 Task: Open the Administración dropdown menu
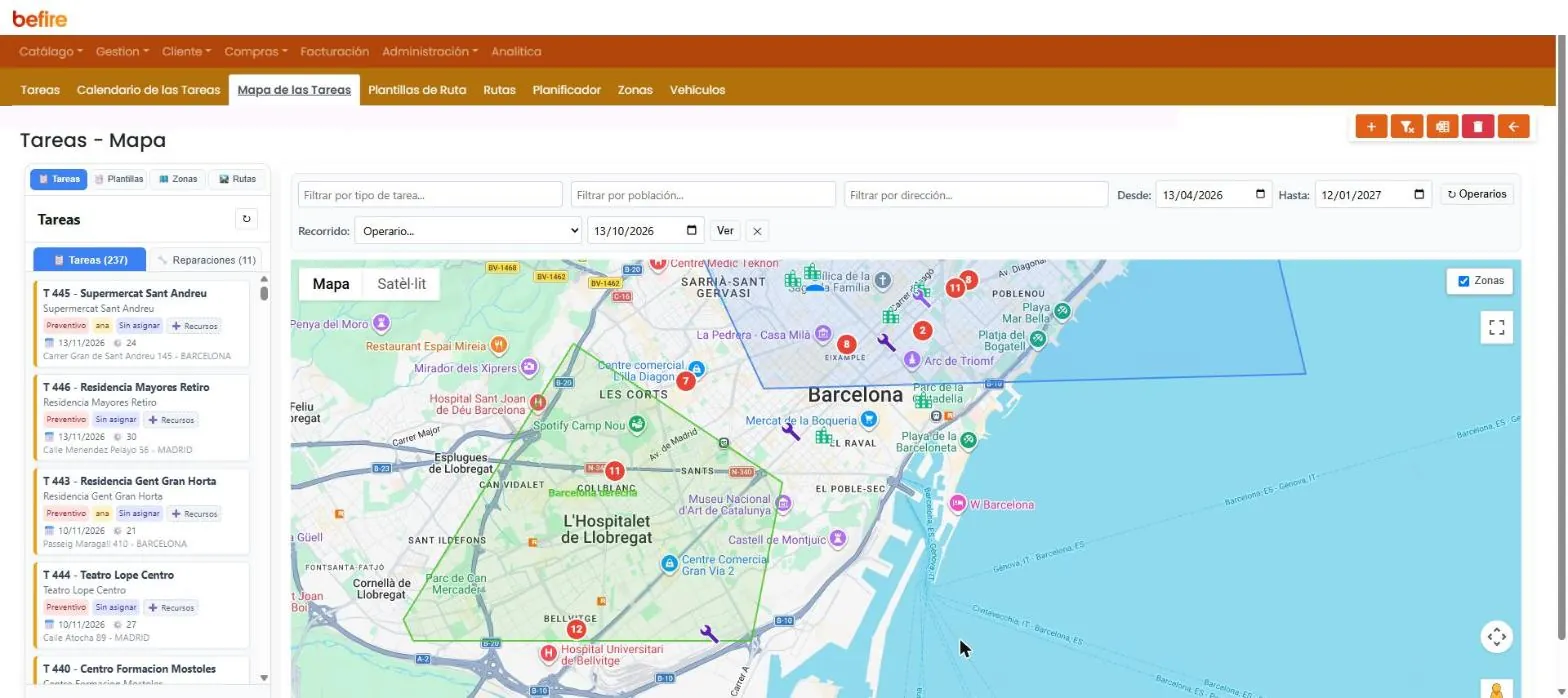[430, 51]
